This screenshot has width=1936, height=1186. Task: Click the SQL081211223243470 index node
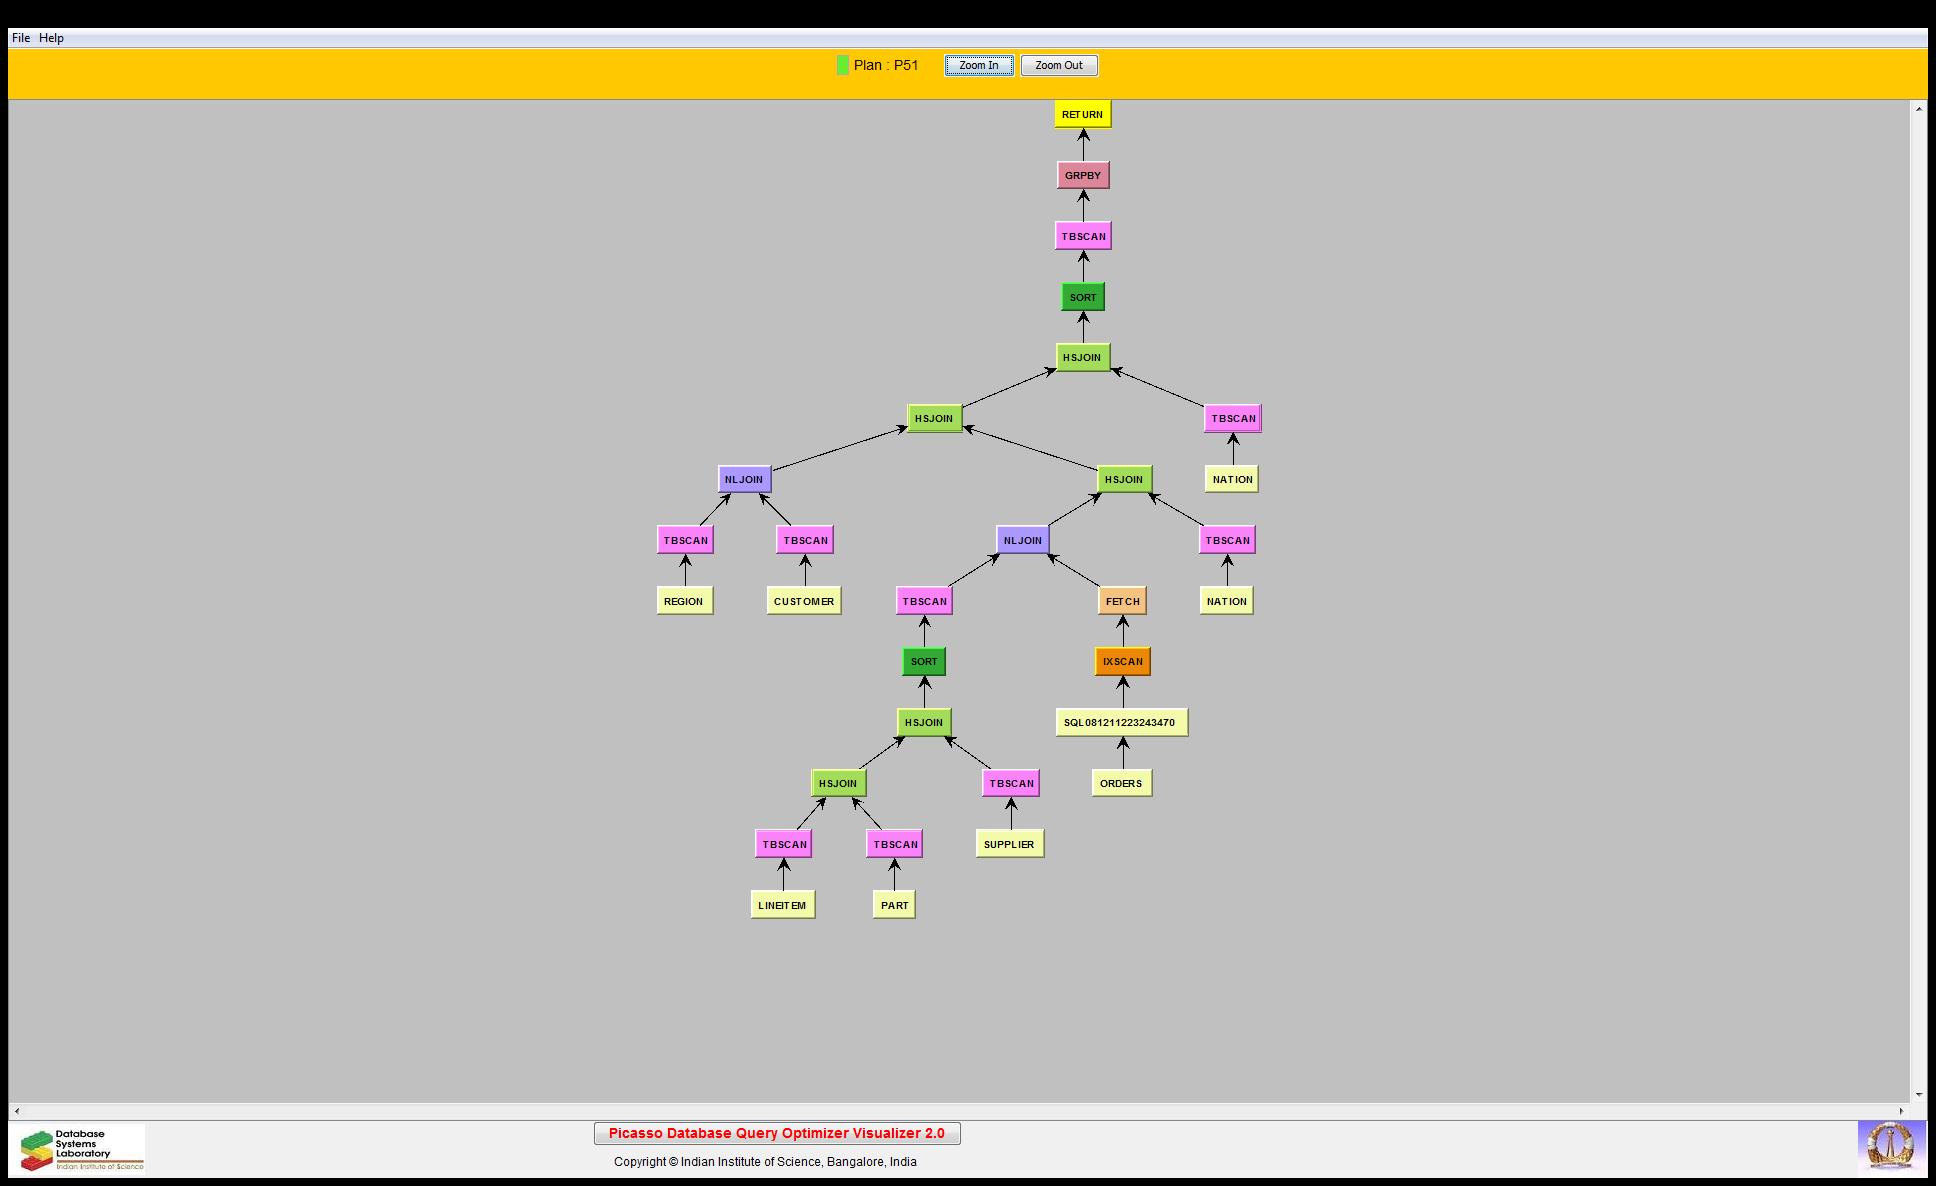(x=1120, y=723)
